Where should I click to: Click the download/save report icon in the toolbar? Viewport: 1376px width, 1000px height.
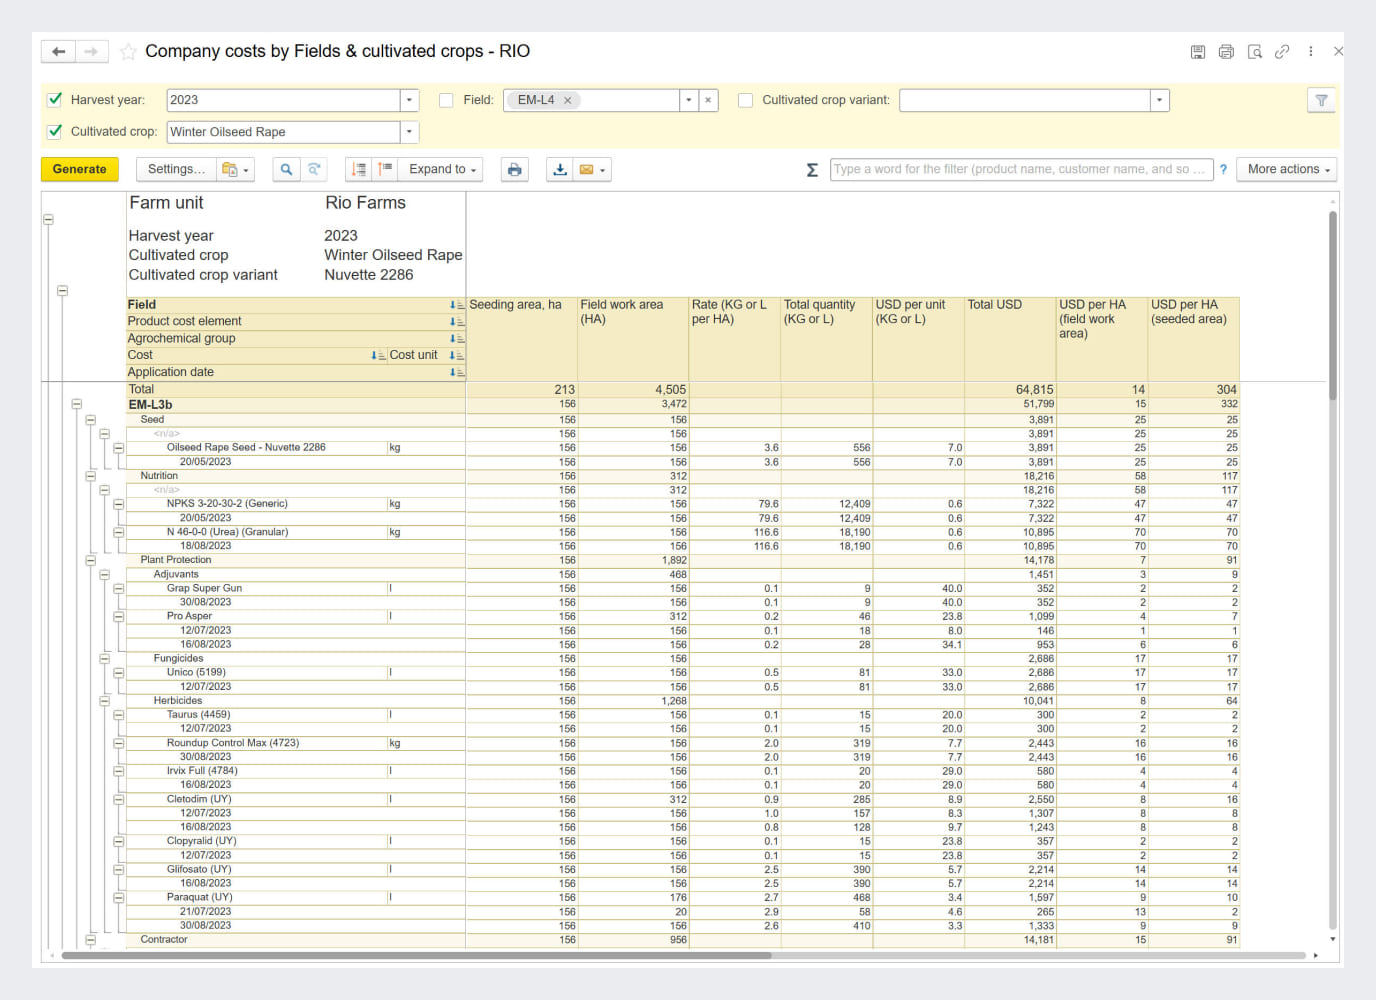(560, 170)
